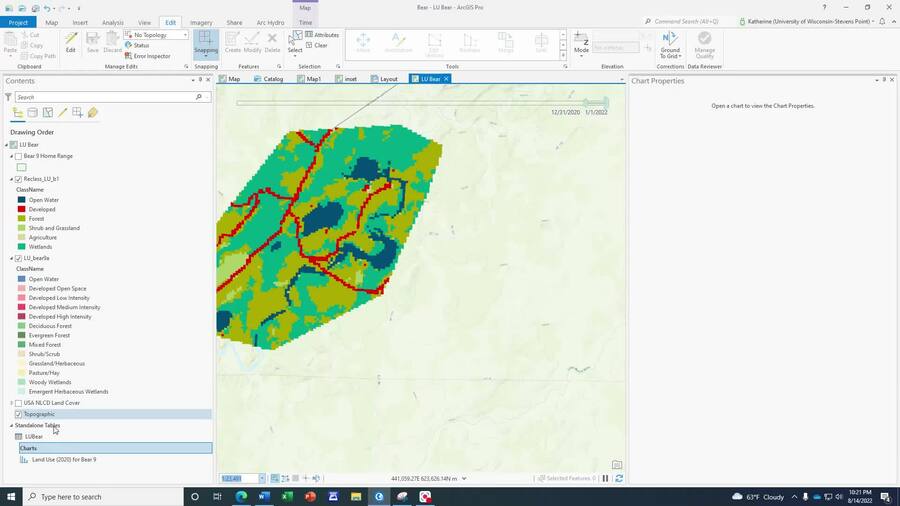Viewport: 900px width, 506px height.
Task: Click the elevation Mode button
Action: (x=581, y=44)
